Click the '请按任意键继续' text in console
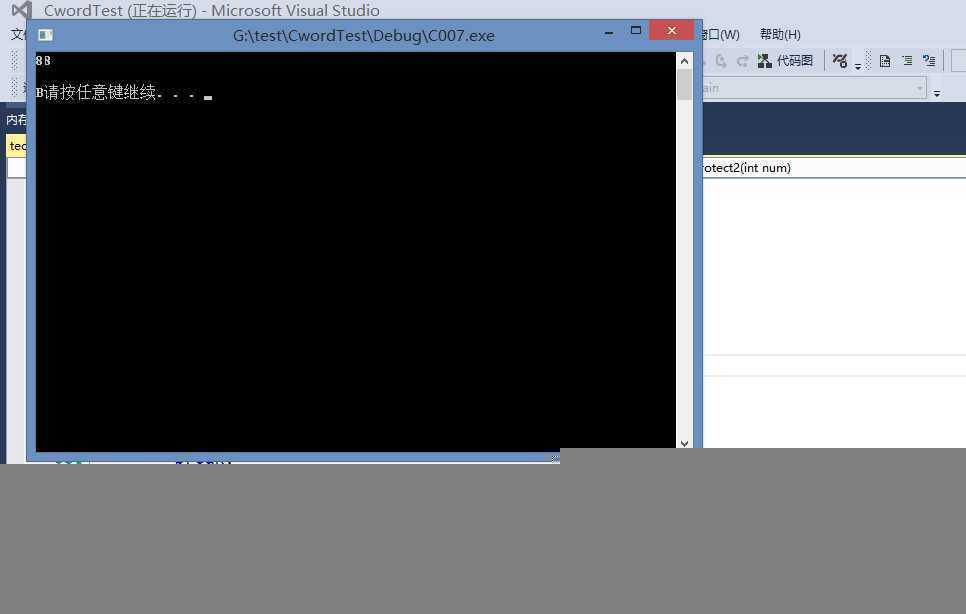 coord(100,92)
